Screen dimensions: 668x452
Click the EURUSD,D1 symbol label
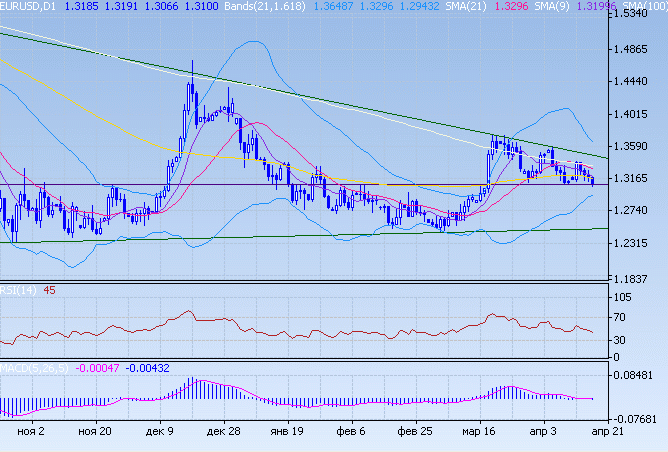28,6
